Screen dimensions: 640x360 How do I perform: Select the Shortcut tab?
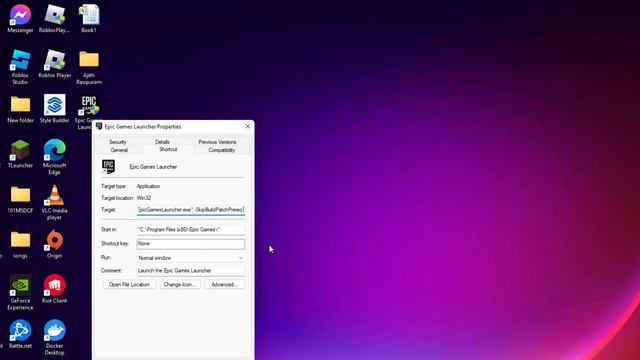168,149
